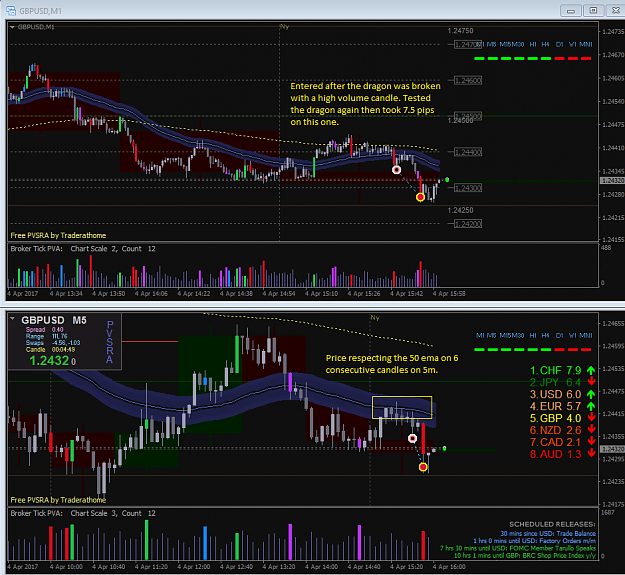
Task: Click the 1.24200 price level label on M1 chart
Action: pyautogui.click(x=468, y=224)
